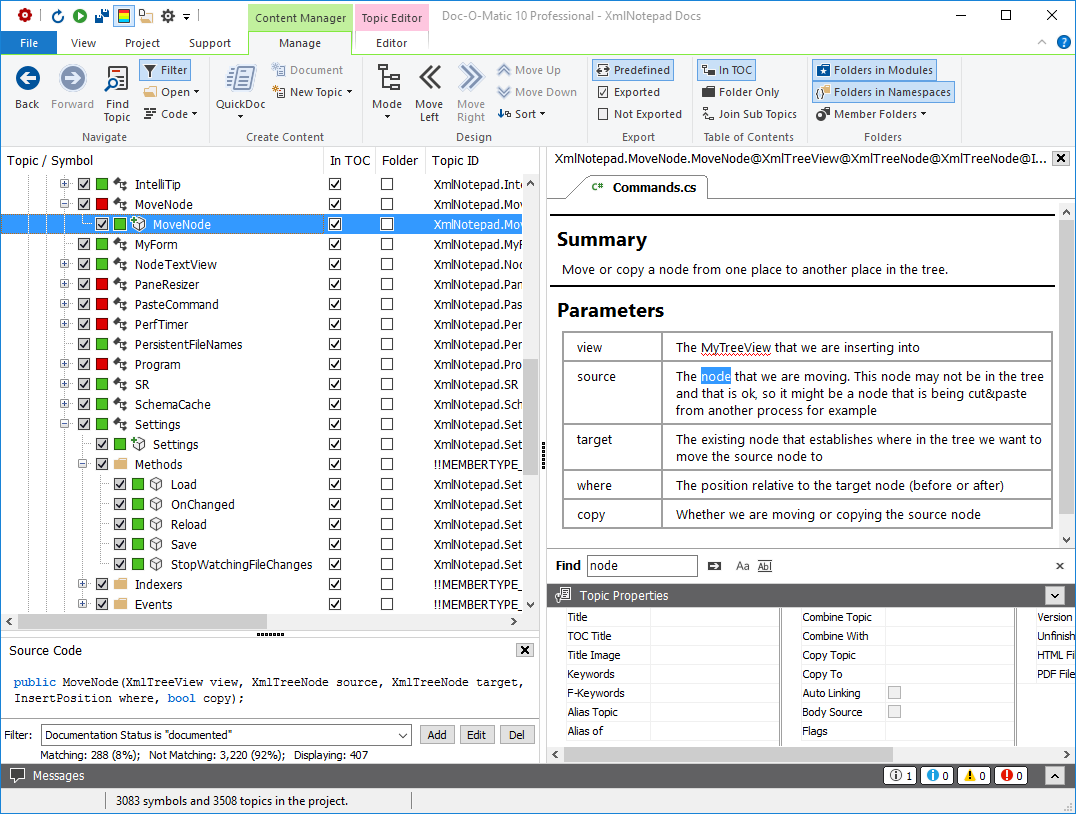The width and height of the screenshot is (1076, 814).
Task: Click the Add filter button
Action: 437,735
